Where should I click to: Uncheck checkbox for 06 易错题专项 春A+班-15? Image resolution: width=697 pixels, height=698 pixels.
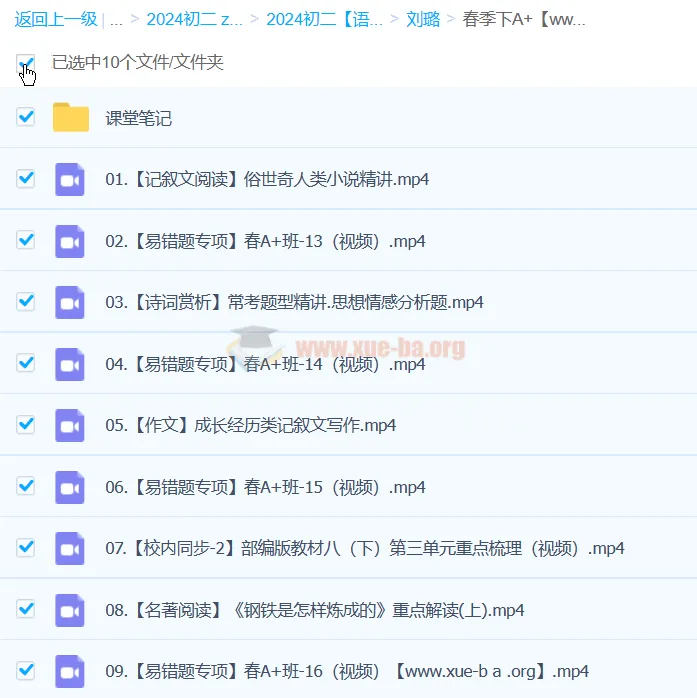pyautogui.click(x=26, y=486)
